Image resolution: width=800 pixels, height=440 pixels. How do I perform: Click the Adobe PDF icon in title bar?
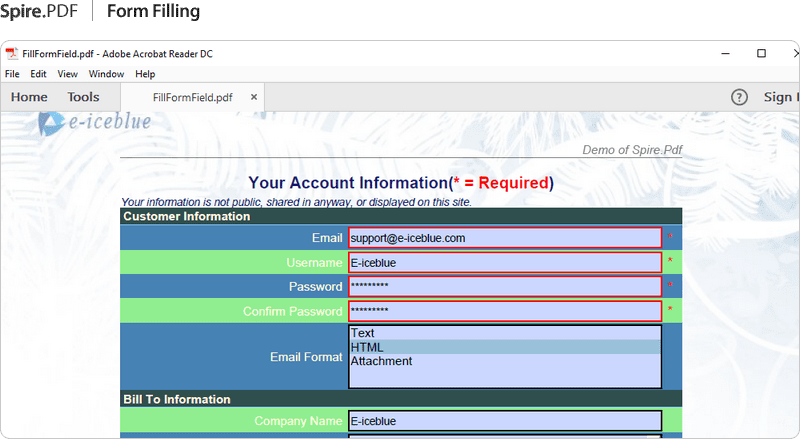(11, 54)
